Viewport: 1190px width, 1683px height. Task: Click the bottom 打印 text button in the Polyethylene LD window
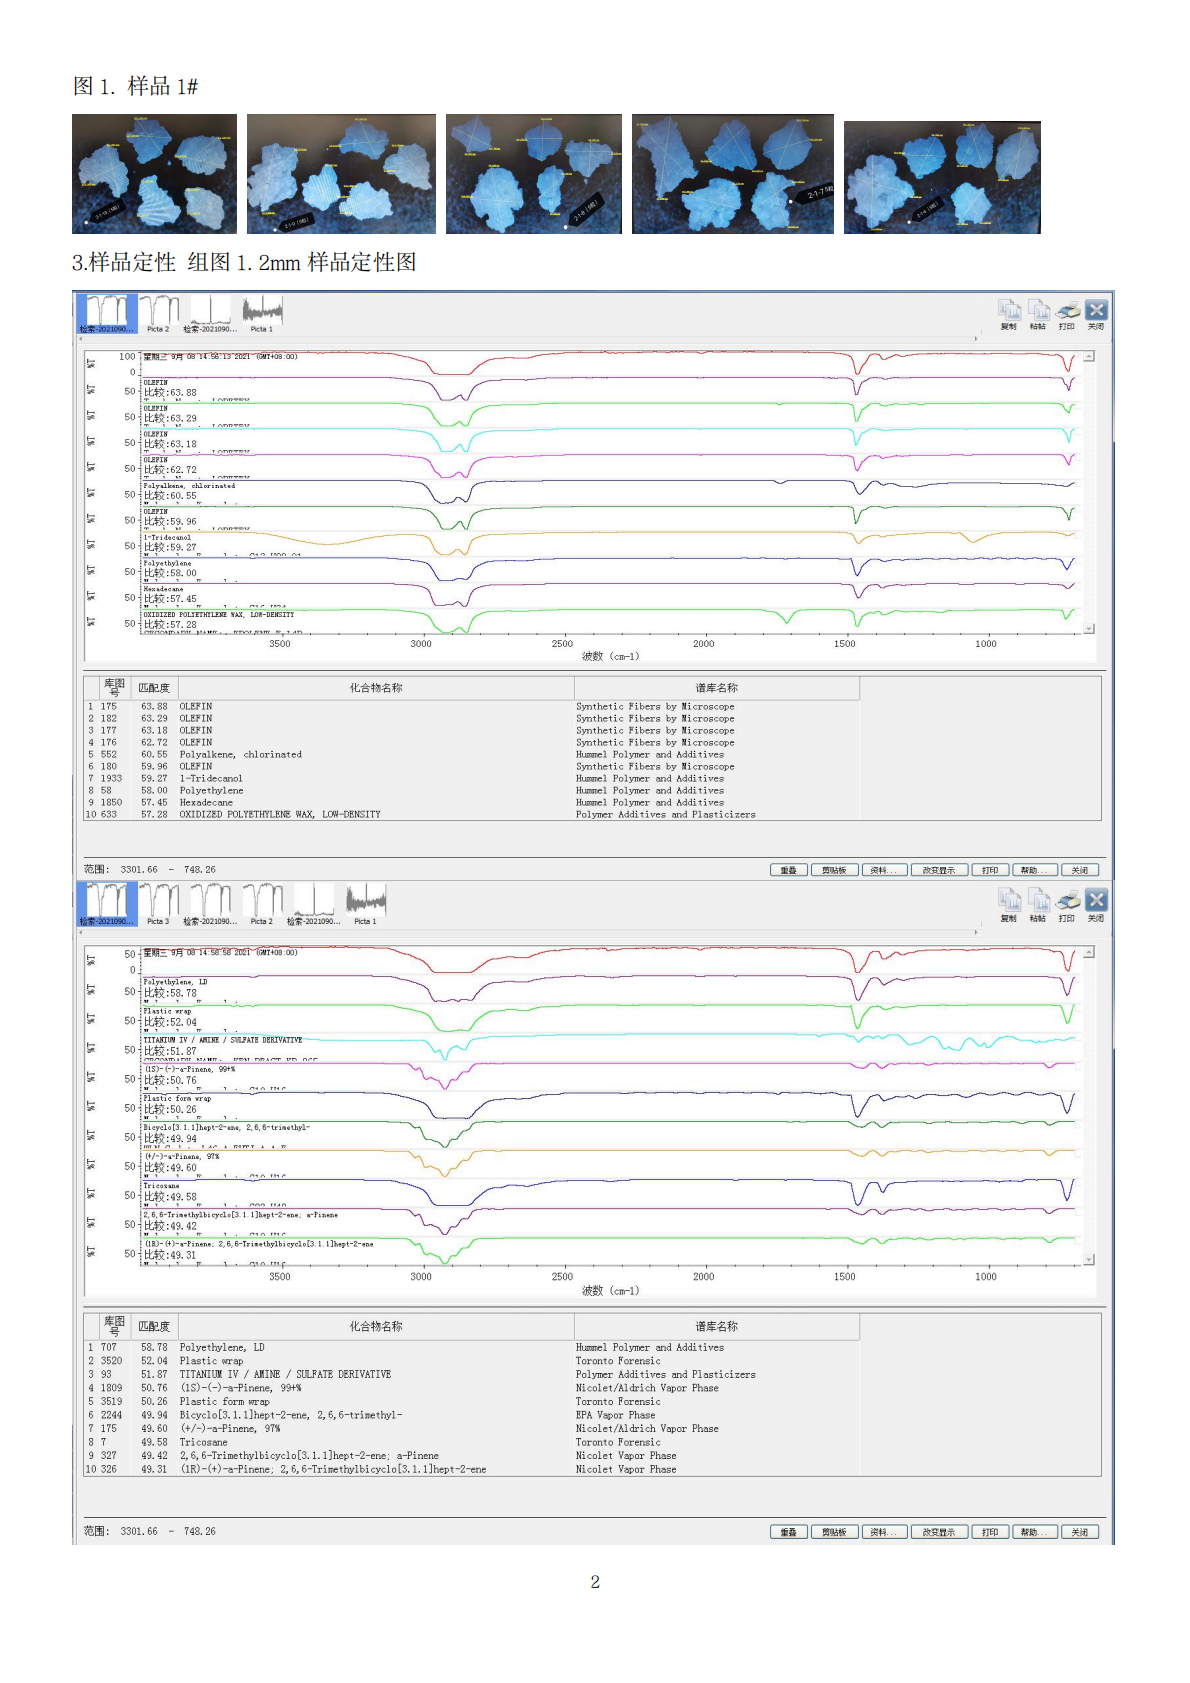click(x=990, y=1532)
